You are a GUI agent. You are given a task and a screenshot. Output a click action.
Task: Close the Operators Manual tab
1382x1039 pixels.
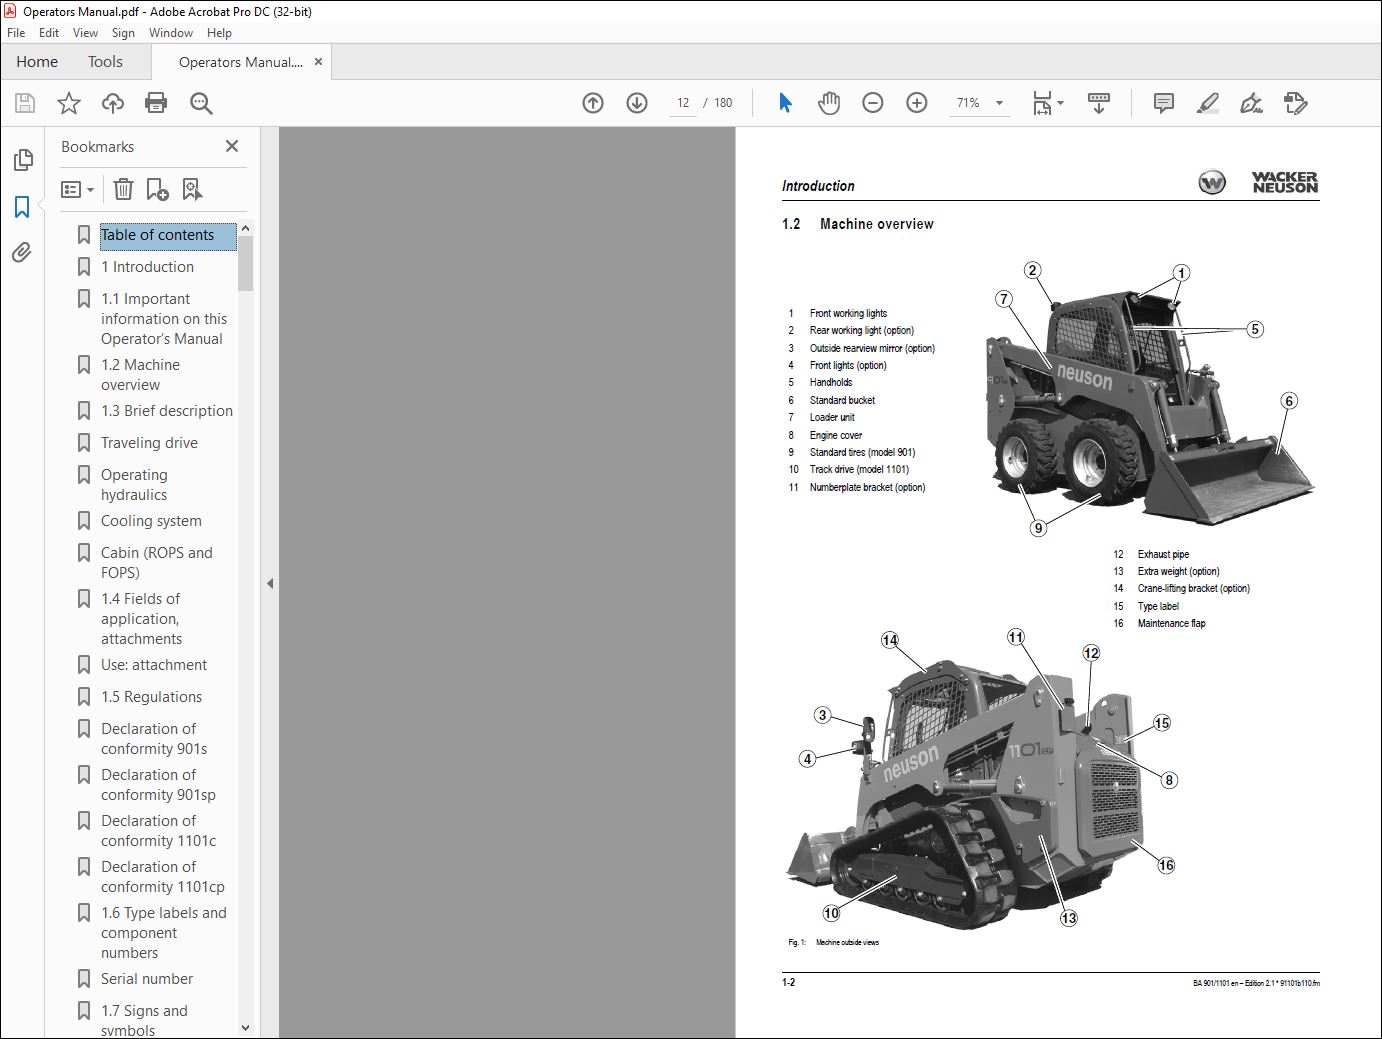click(318, 62)
